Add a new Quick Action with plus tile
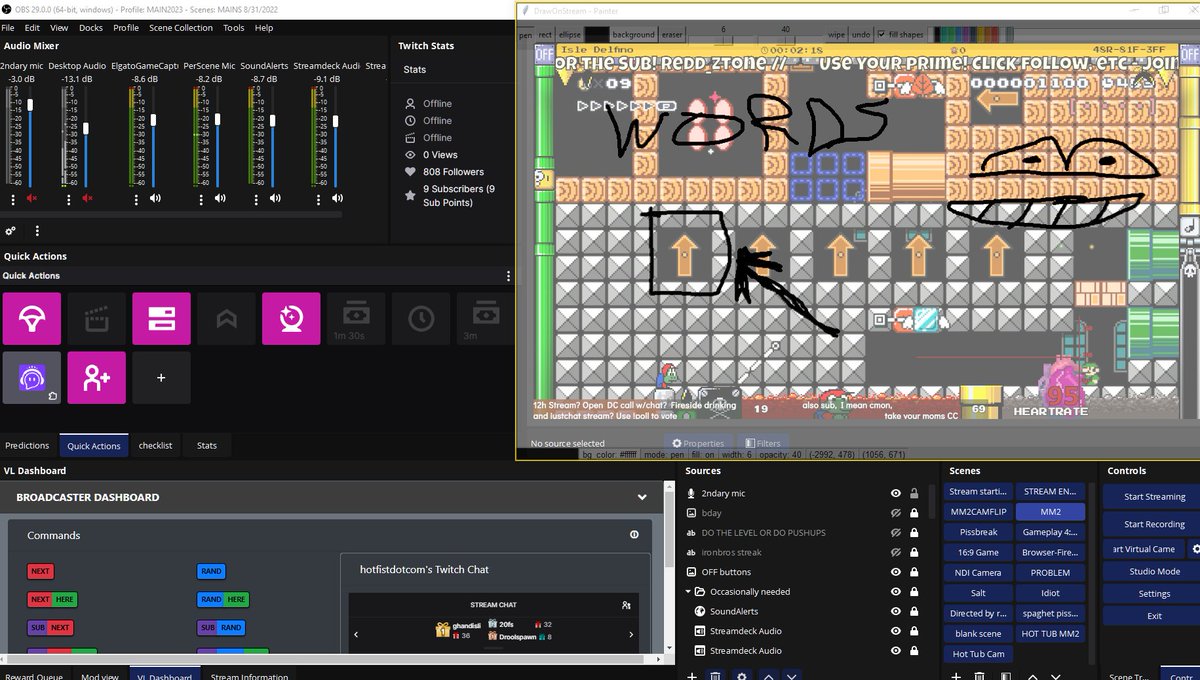 point(162,378)
